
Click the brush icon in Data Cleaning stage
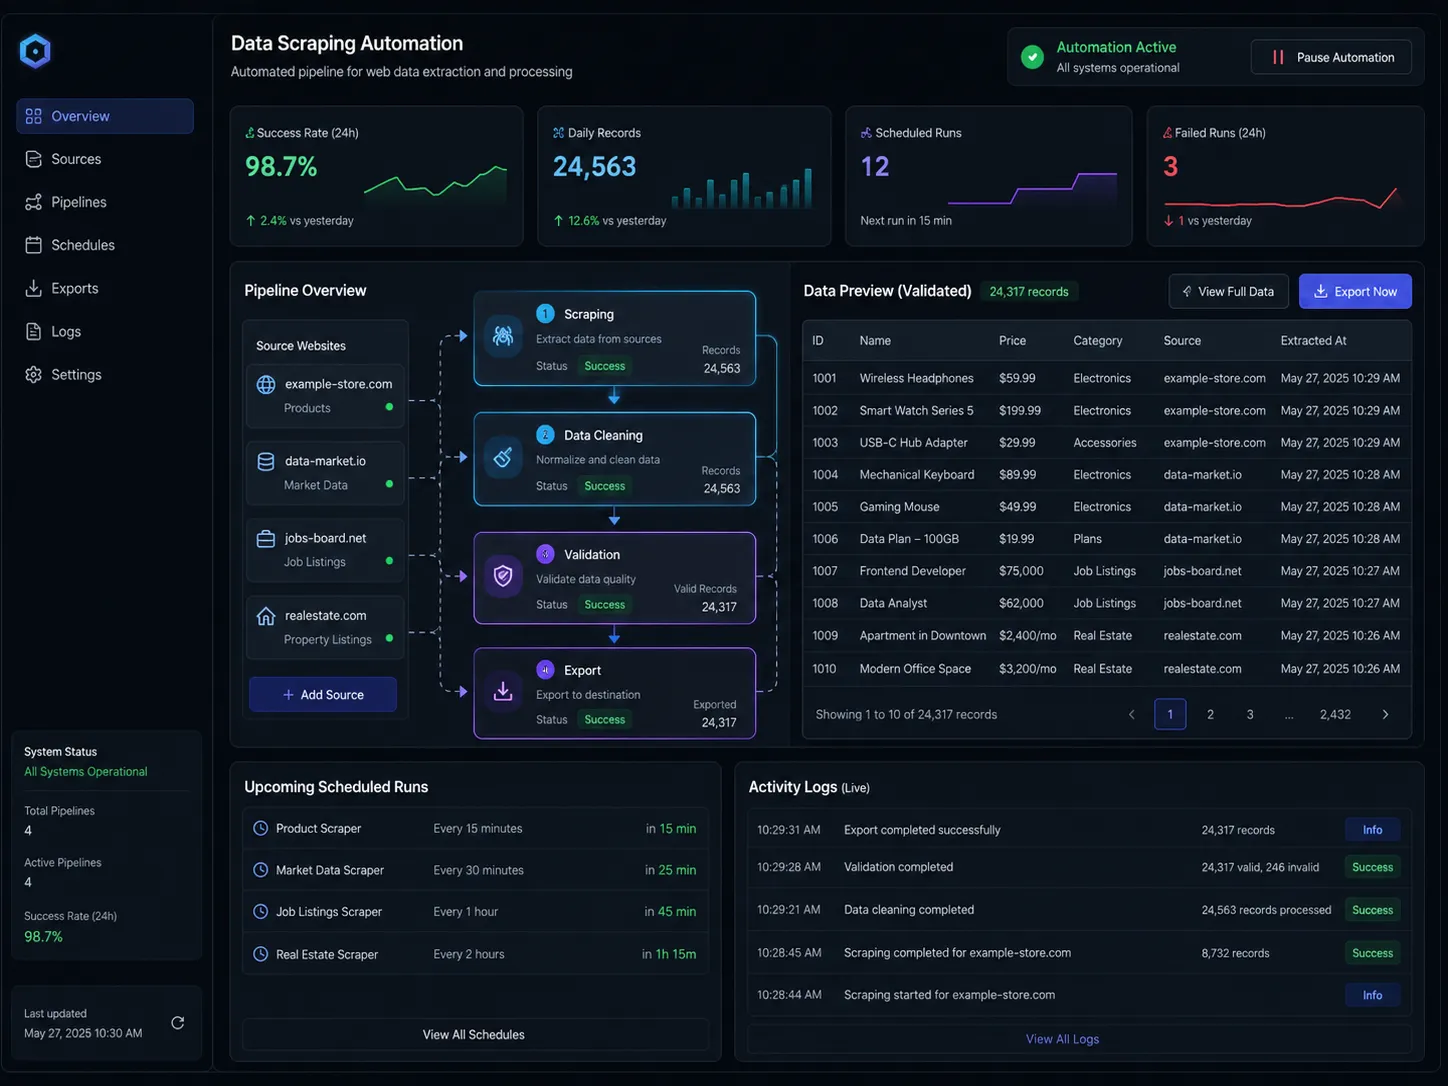click(503, 457)
